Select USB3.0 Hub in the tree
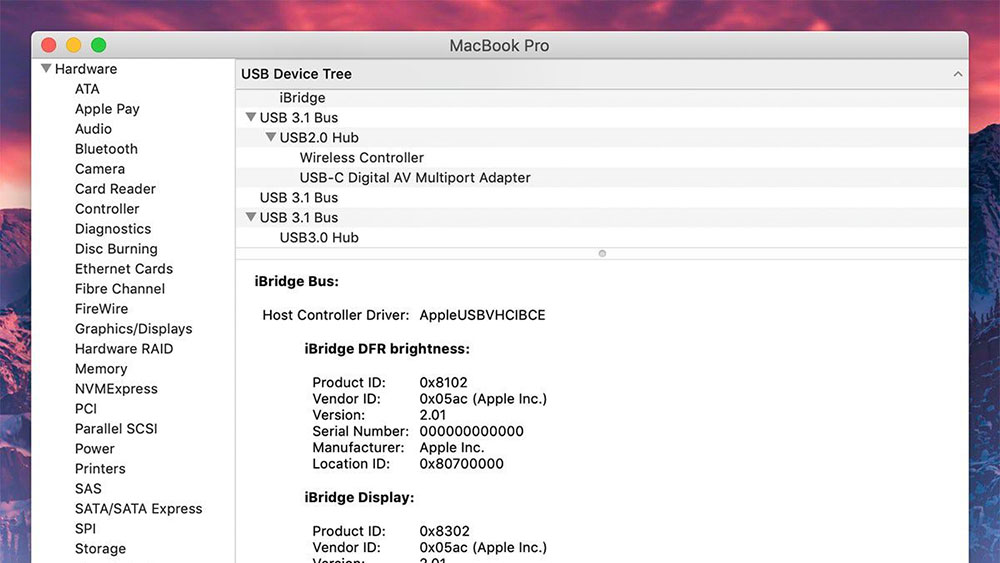This screenshot has height=563, width=1000. point(319,238)
